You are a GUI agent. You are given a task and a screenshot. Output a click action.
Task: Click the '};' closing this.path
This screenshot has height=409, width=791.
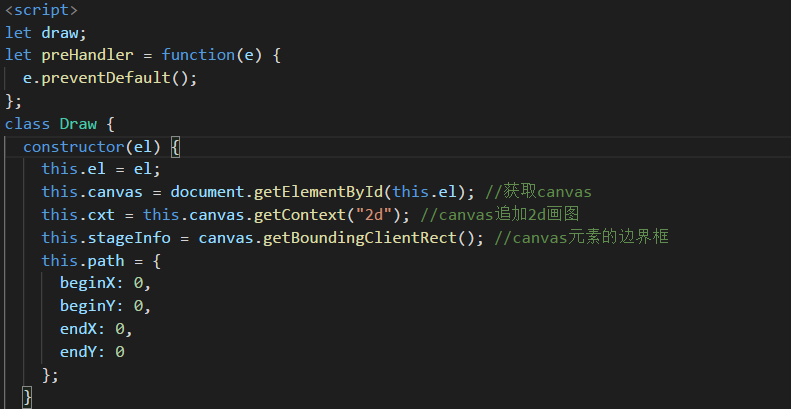pos(50,375)
